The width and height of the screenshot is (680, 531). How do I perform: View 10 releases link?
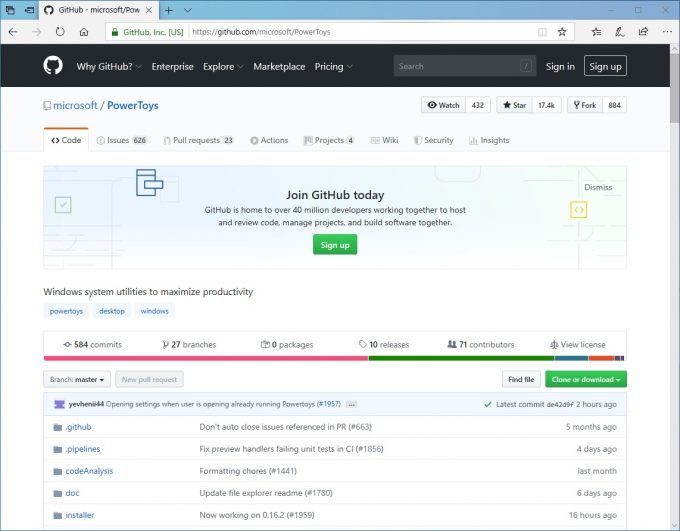[x=384, y=345]
